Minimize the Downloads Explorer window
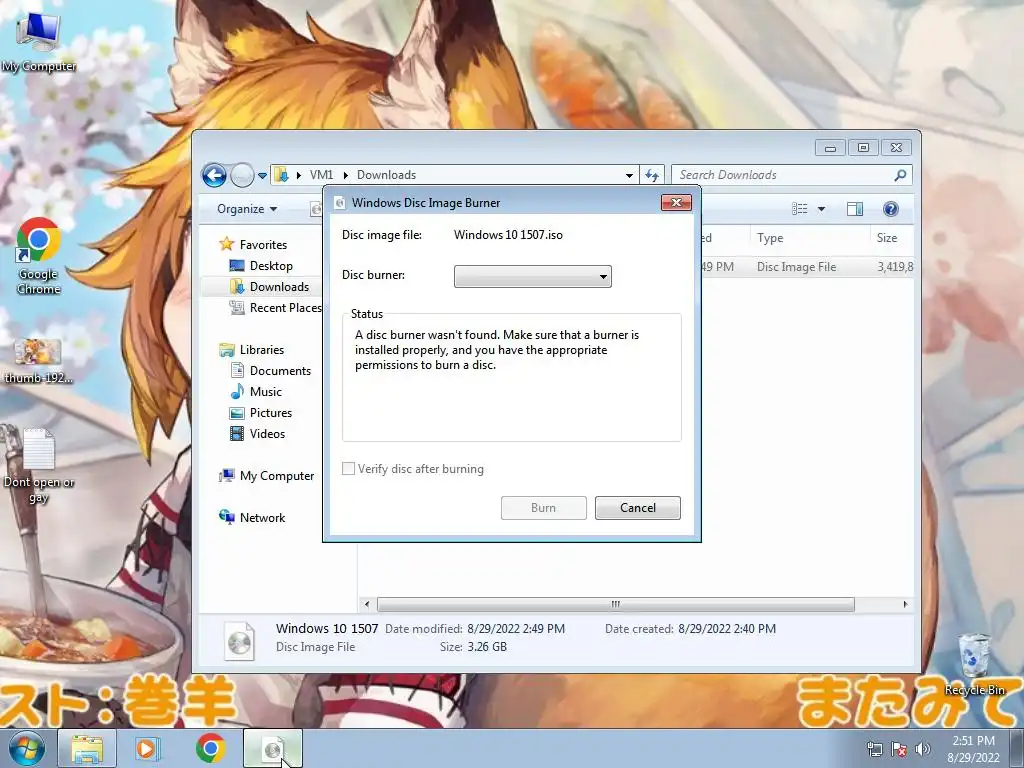Image resolution: width=1024 pixels, height=768 pixels. 830,148
